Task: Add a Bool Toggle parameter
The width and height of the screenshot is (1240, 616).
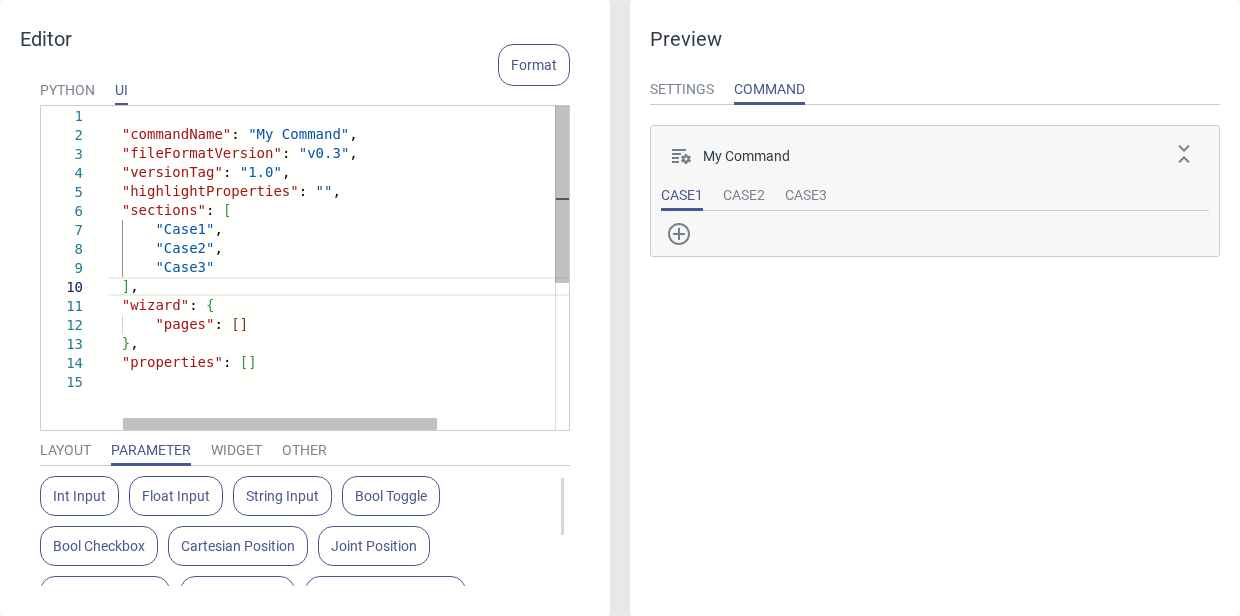Action: pyautogui.click(x=391, y=496)
